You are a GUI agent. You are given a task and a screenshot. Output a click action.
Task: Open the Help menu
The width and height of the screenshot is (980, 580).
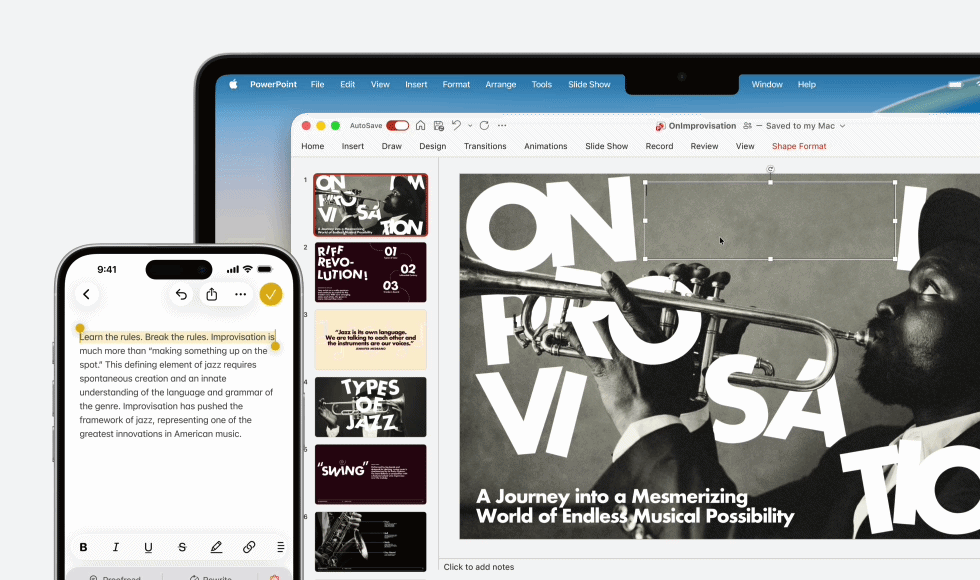click(x=807, y=84)
